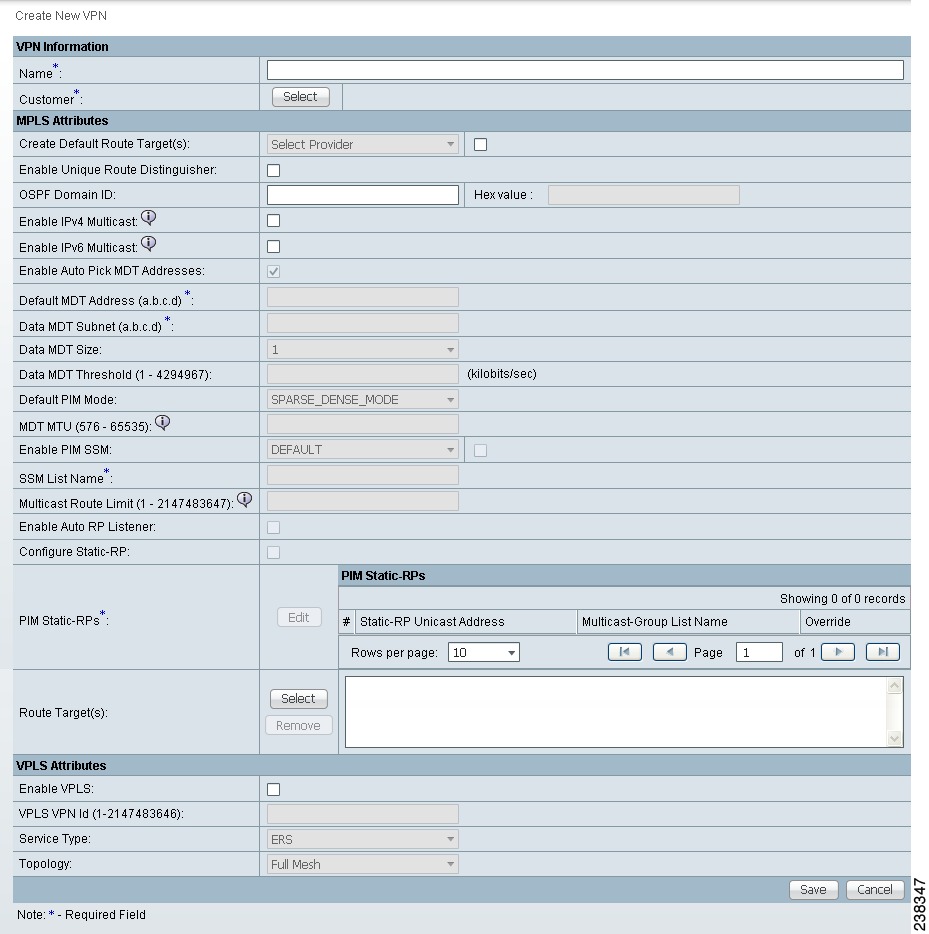Screen dimensions: 929x934
Task: Show info icon next to Multicast Route Limit
Action: (245, 500)
